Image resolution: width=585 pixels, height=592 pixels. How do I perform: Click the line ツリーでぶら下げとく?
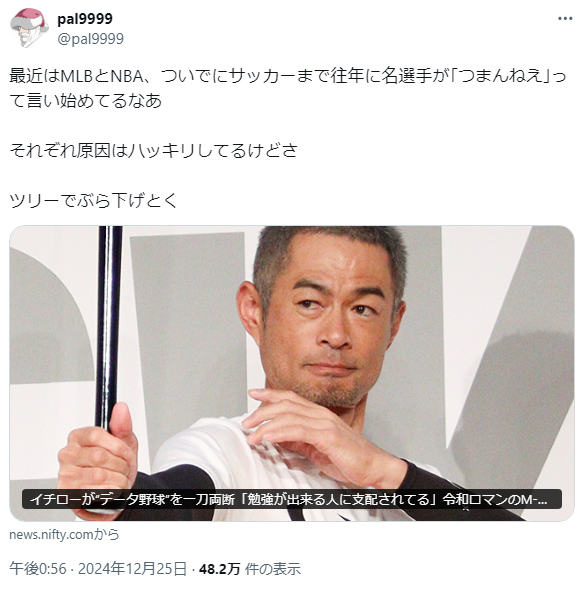[x=93, y=200]
